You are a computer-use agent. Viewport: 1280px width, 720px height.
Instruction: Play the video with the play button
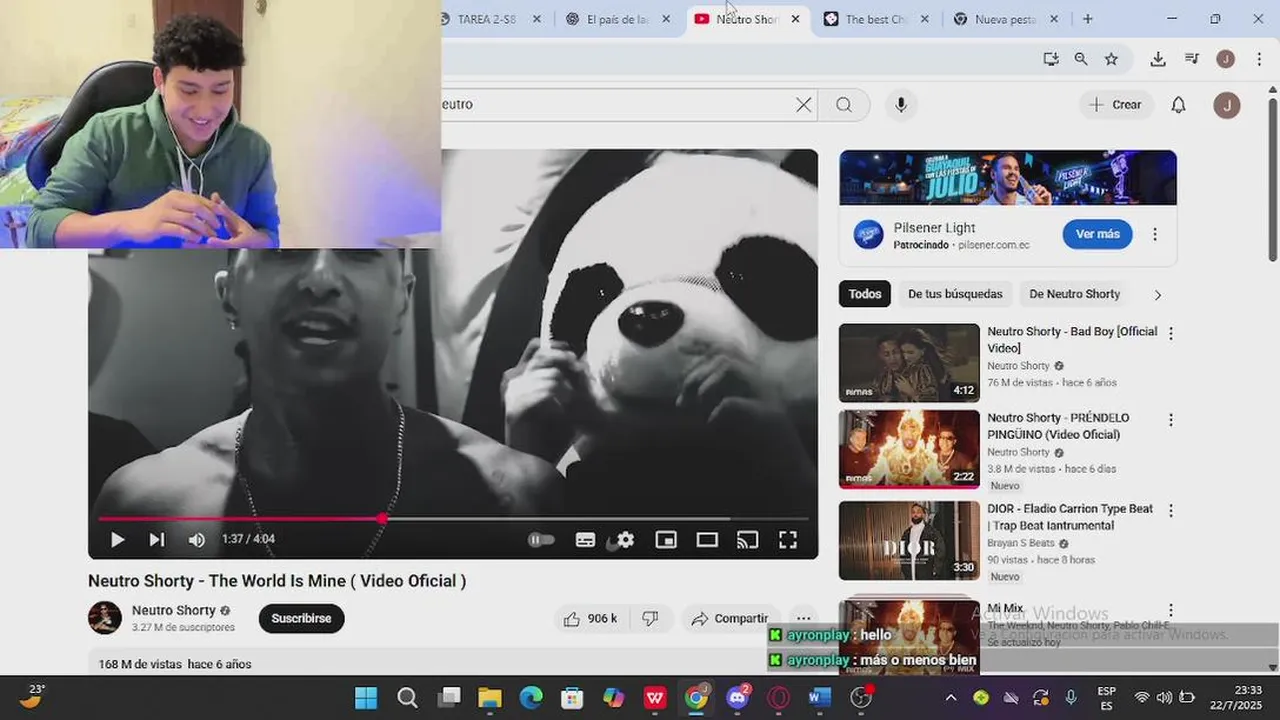coord(117,540)
